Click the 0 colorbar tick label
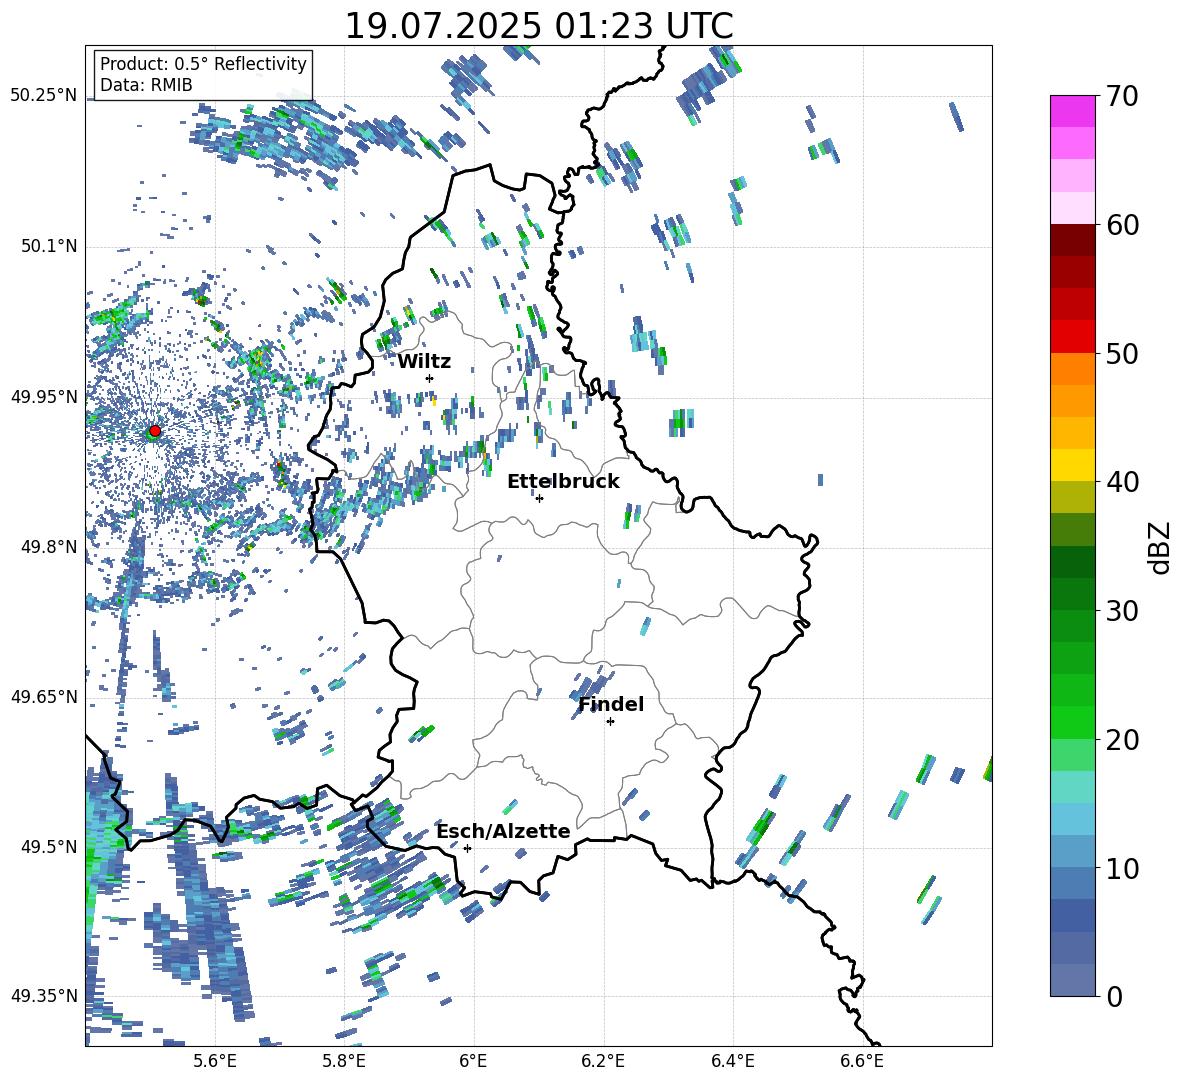 tap(1114, 996)
